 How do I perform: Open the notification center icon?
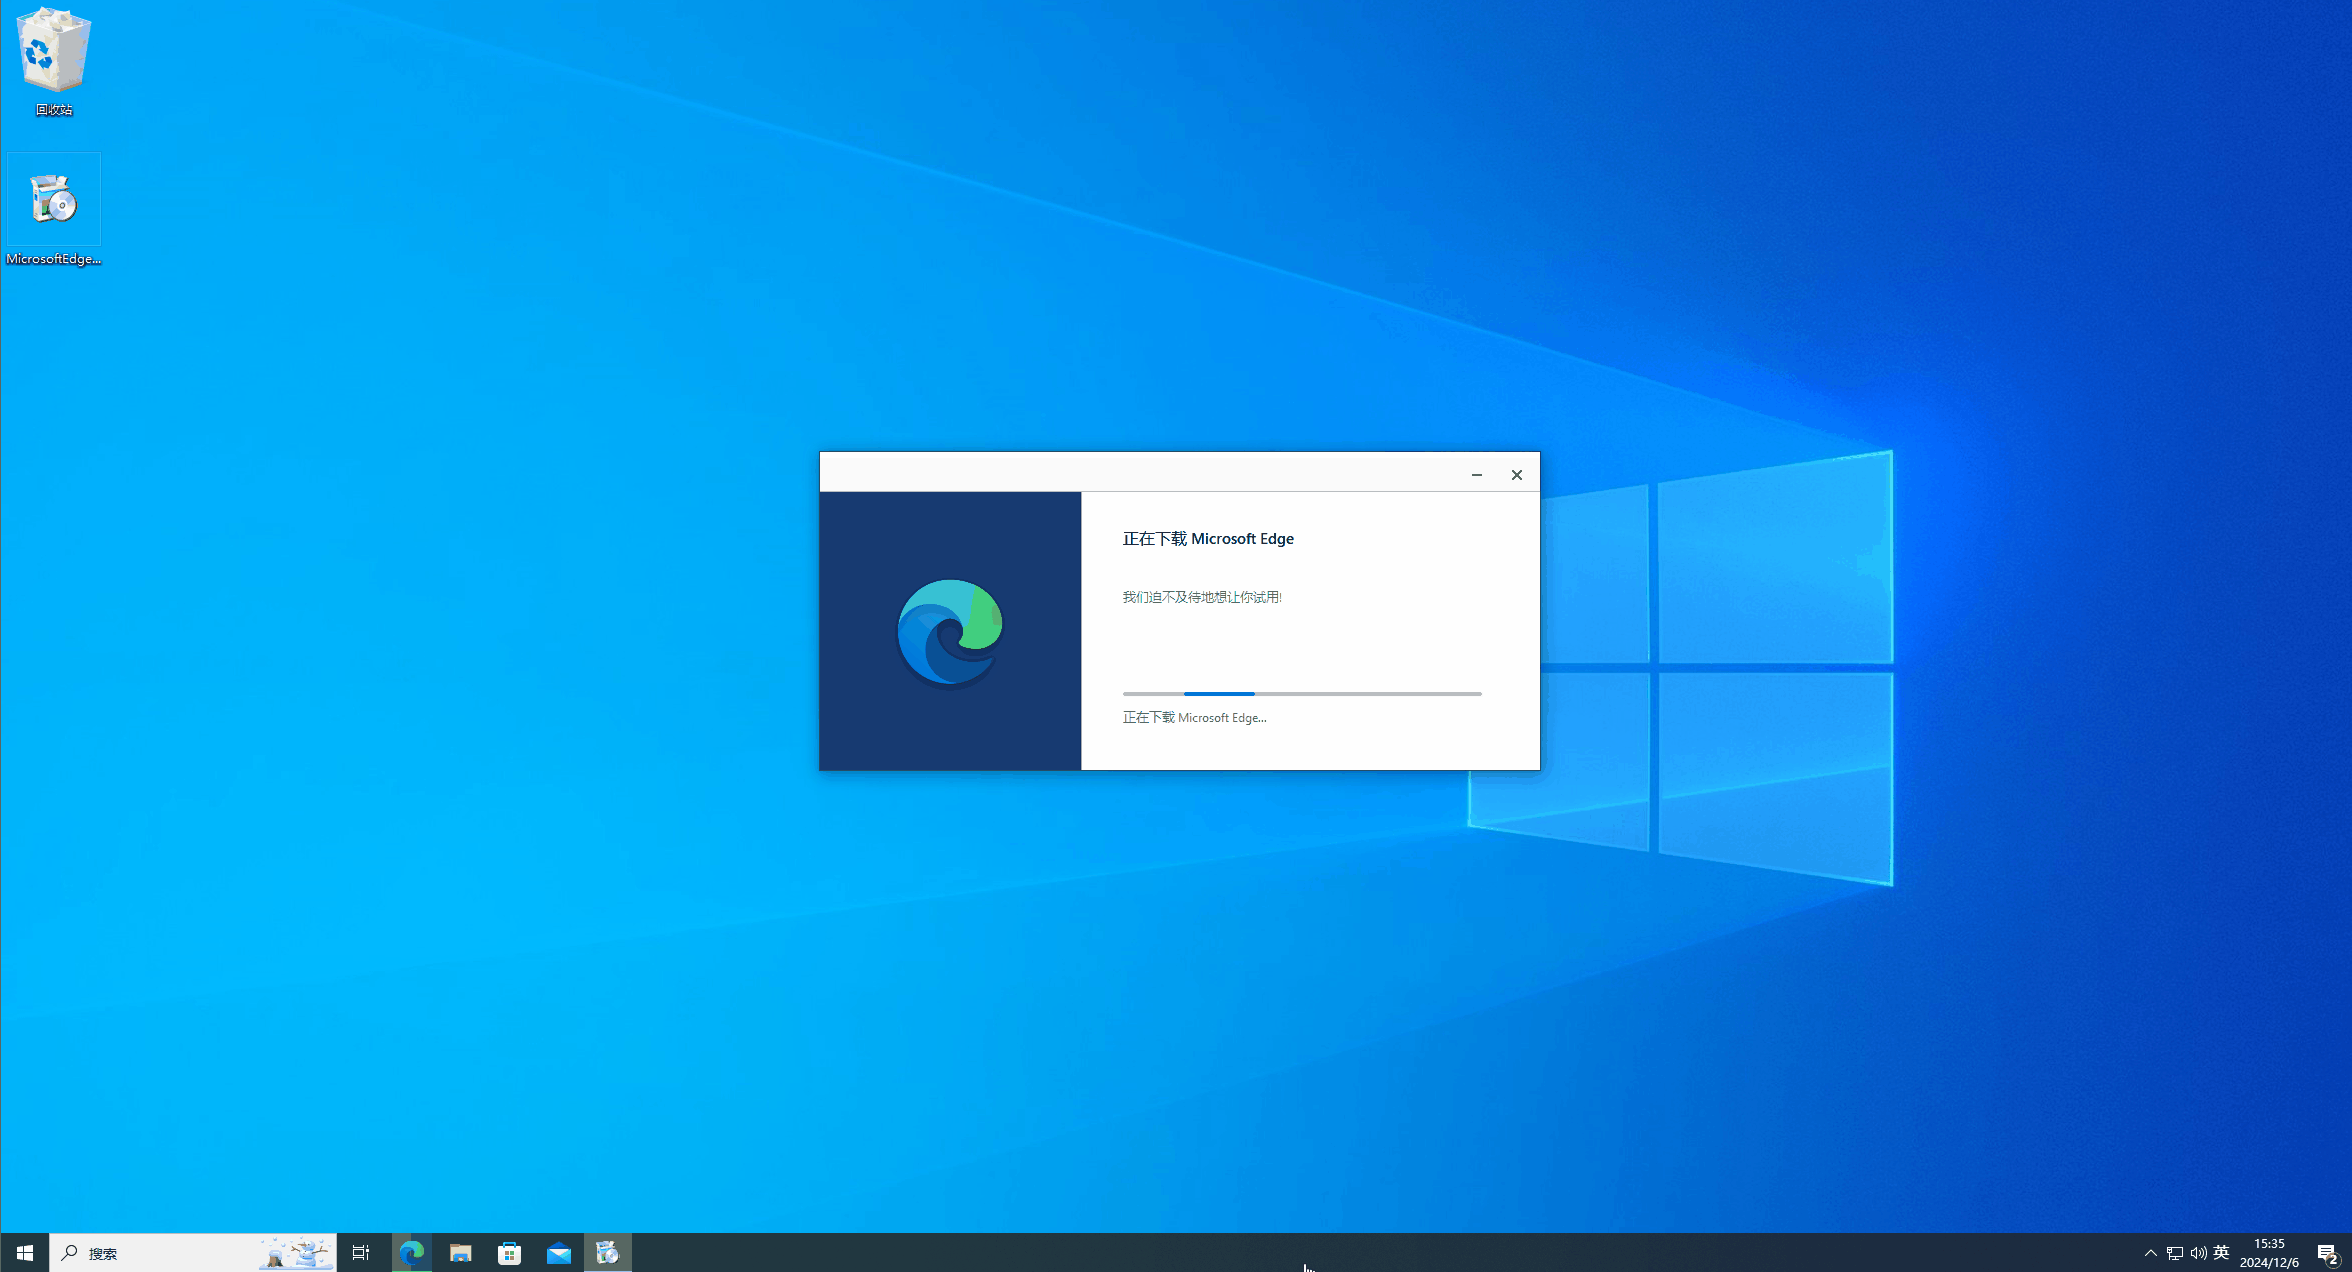click(2327, 1253)
